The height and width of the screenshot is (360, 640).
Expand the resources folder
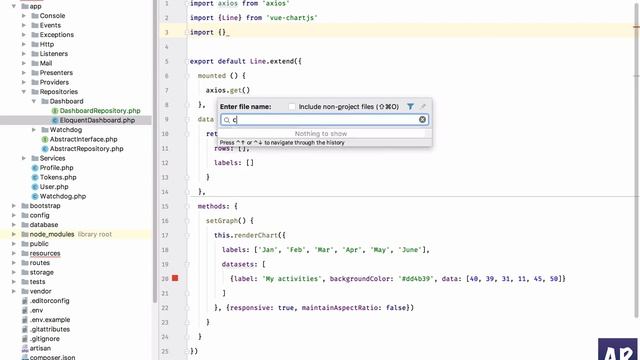pos(14,253)
